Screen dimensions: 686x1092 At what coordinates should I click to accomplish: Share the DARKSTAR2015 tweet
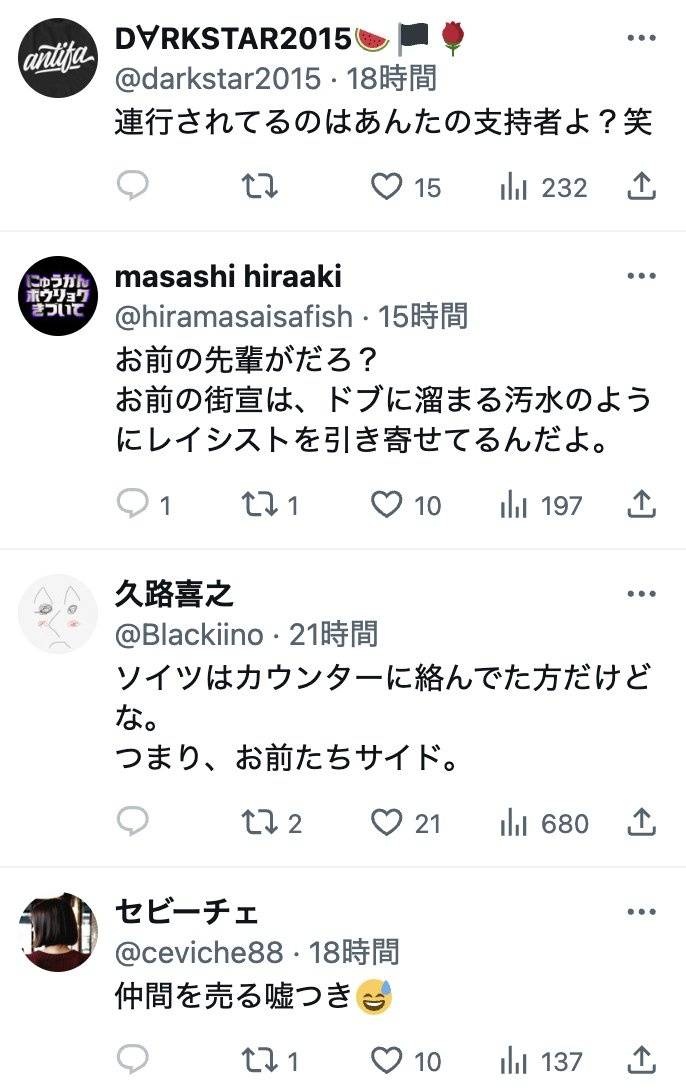(x=641, y=187)
